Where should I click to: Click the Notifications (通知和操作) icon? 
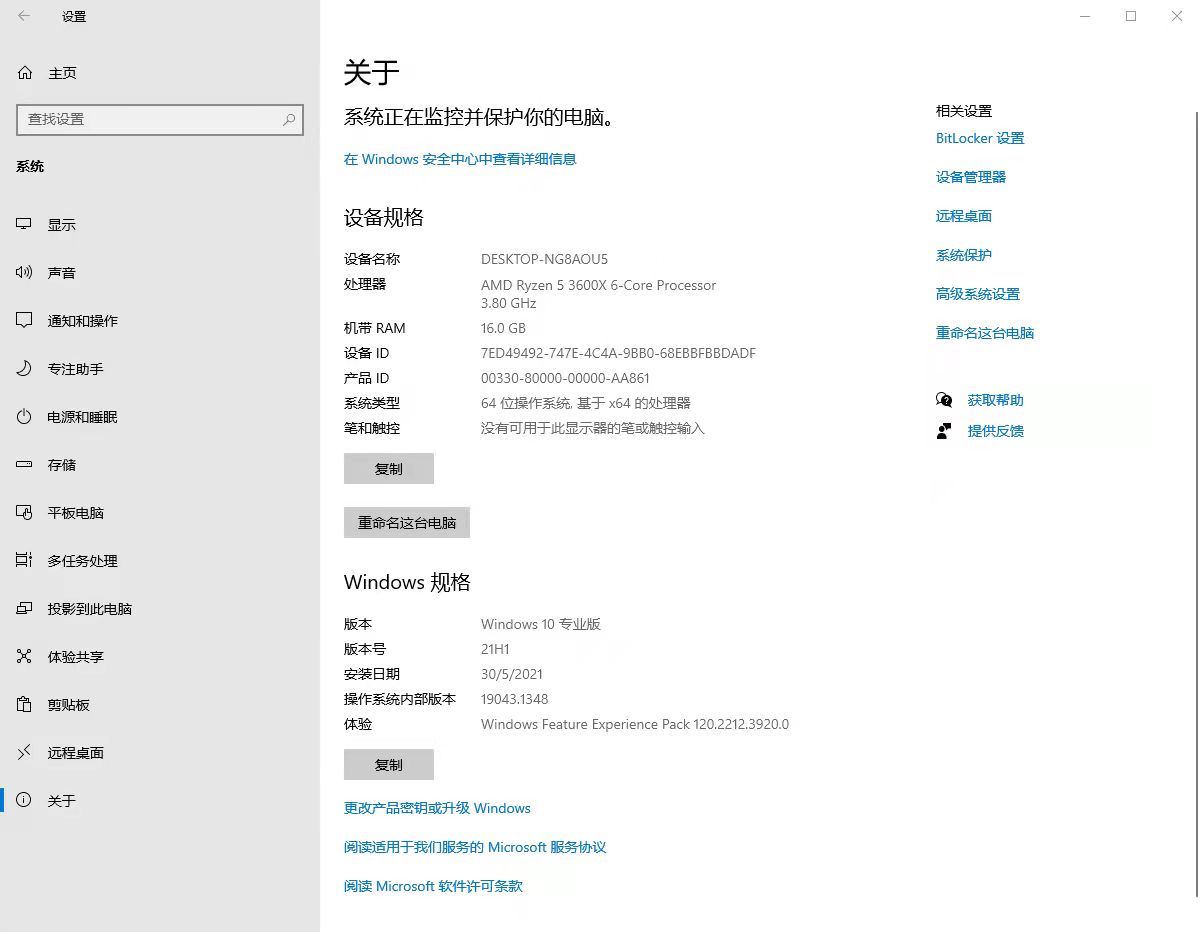click(25, 321)
